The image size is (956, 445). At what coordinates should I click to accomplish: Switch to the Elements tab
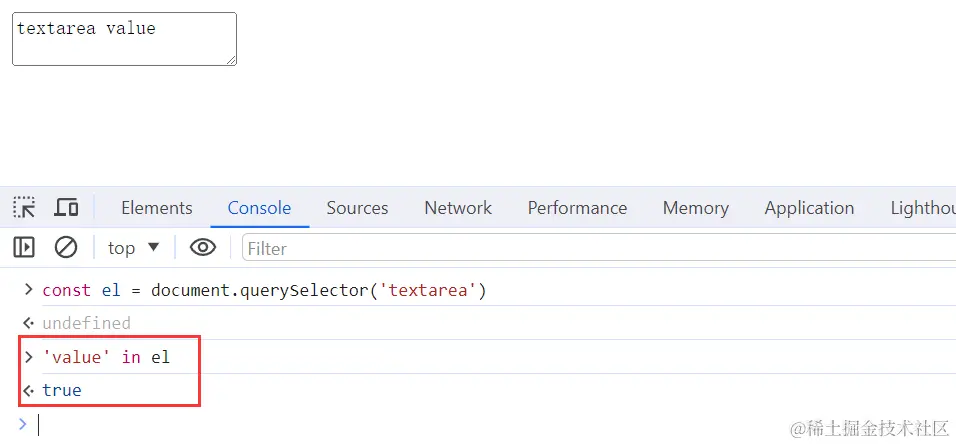(x=157, y=208)
